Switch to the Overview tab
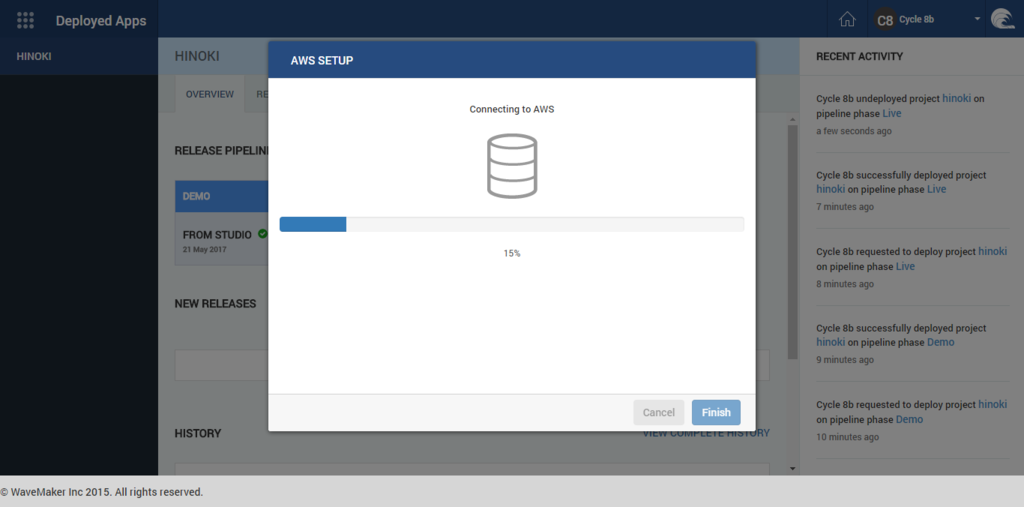Viewport: 1024px width, 507px height. coord(210,94)
